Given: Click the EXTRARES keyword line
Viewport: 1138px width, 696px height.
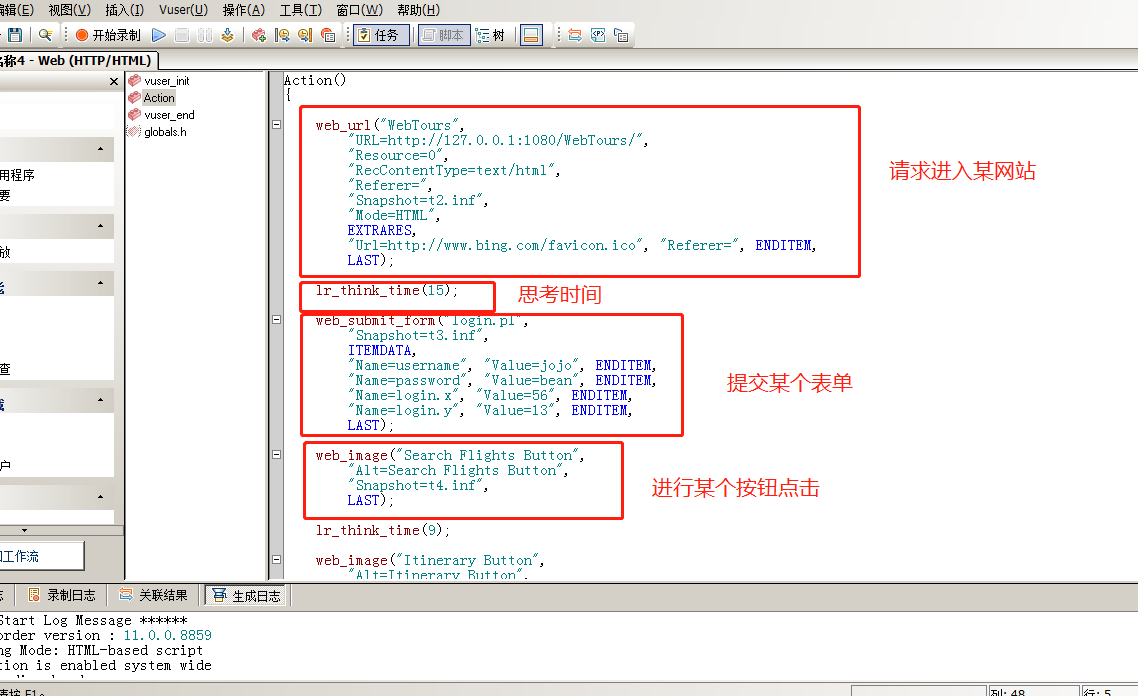Looking at the screenshot, I should 381,231.
